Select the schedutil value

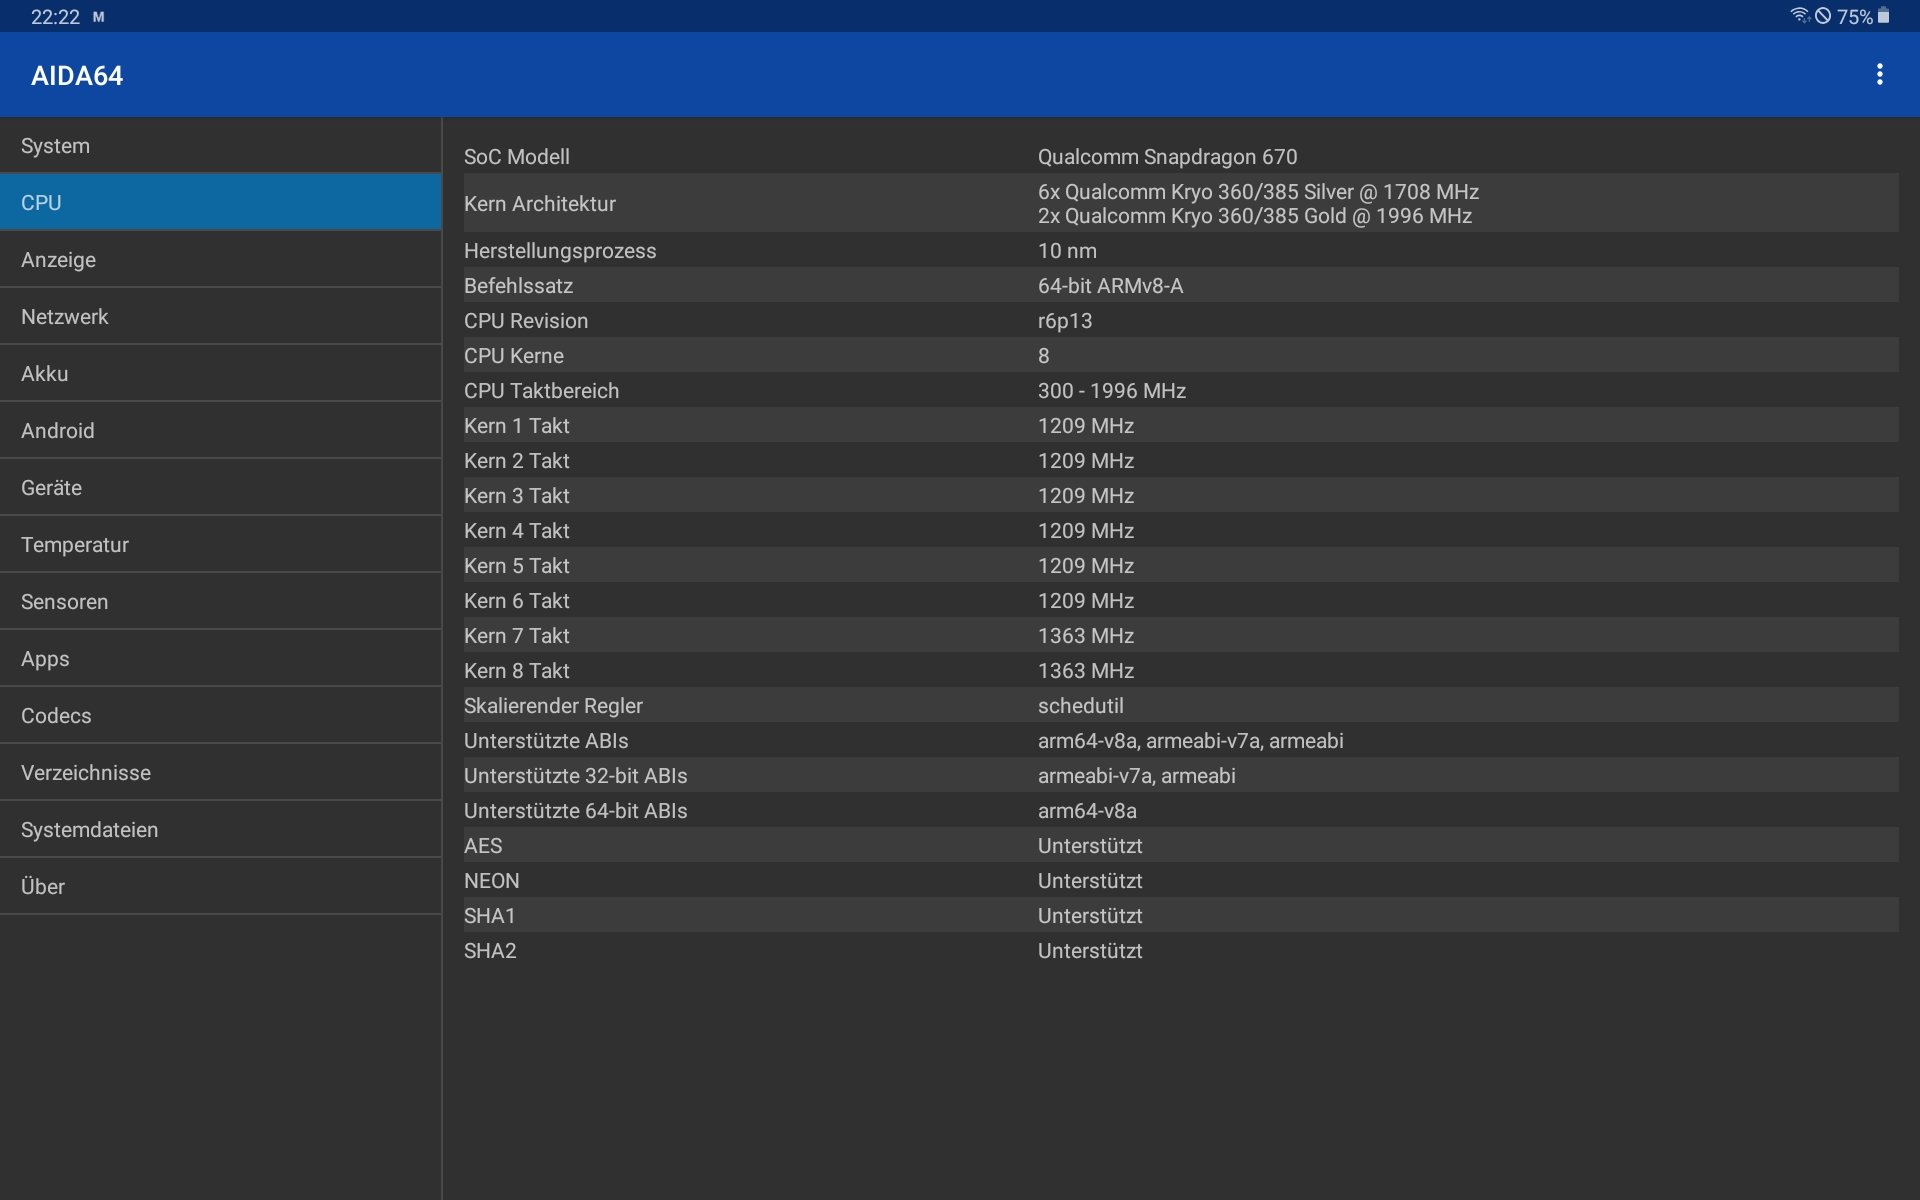[x=1081, y=706]
